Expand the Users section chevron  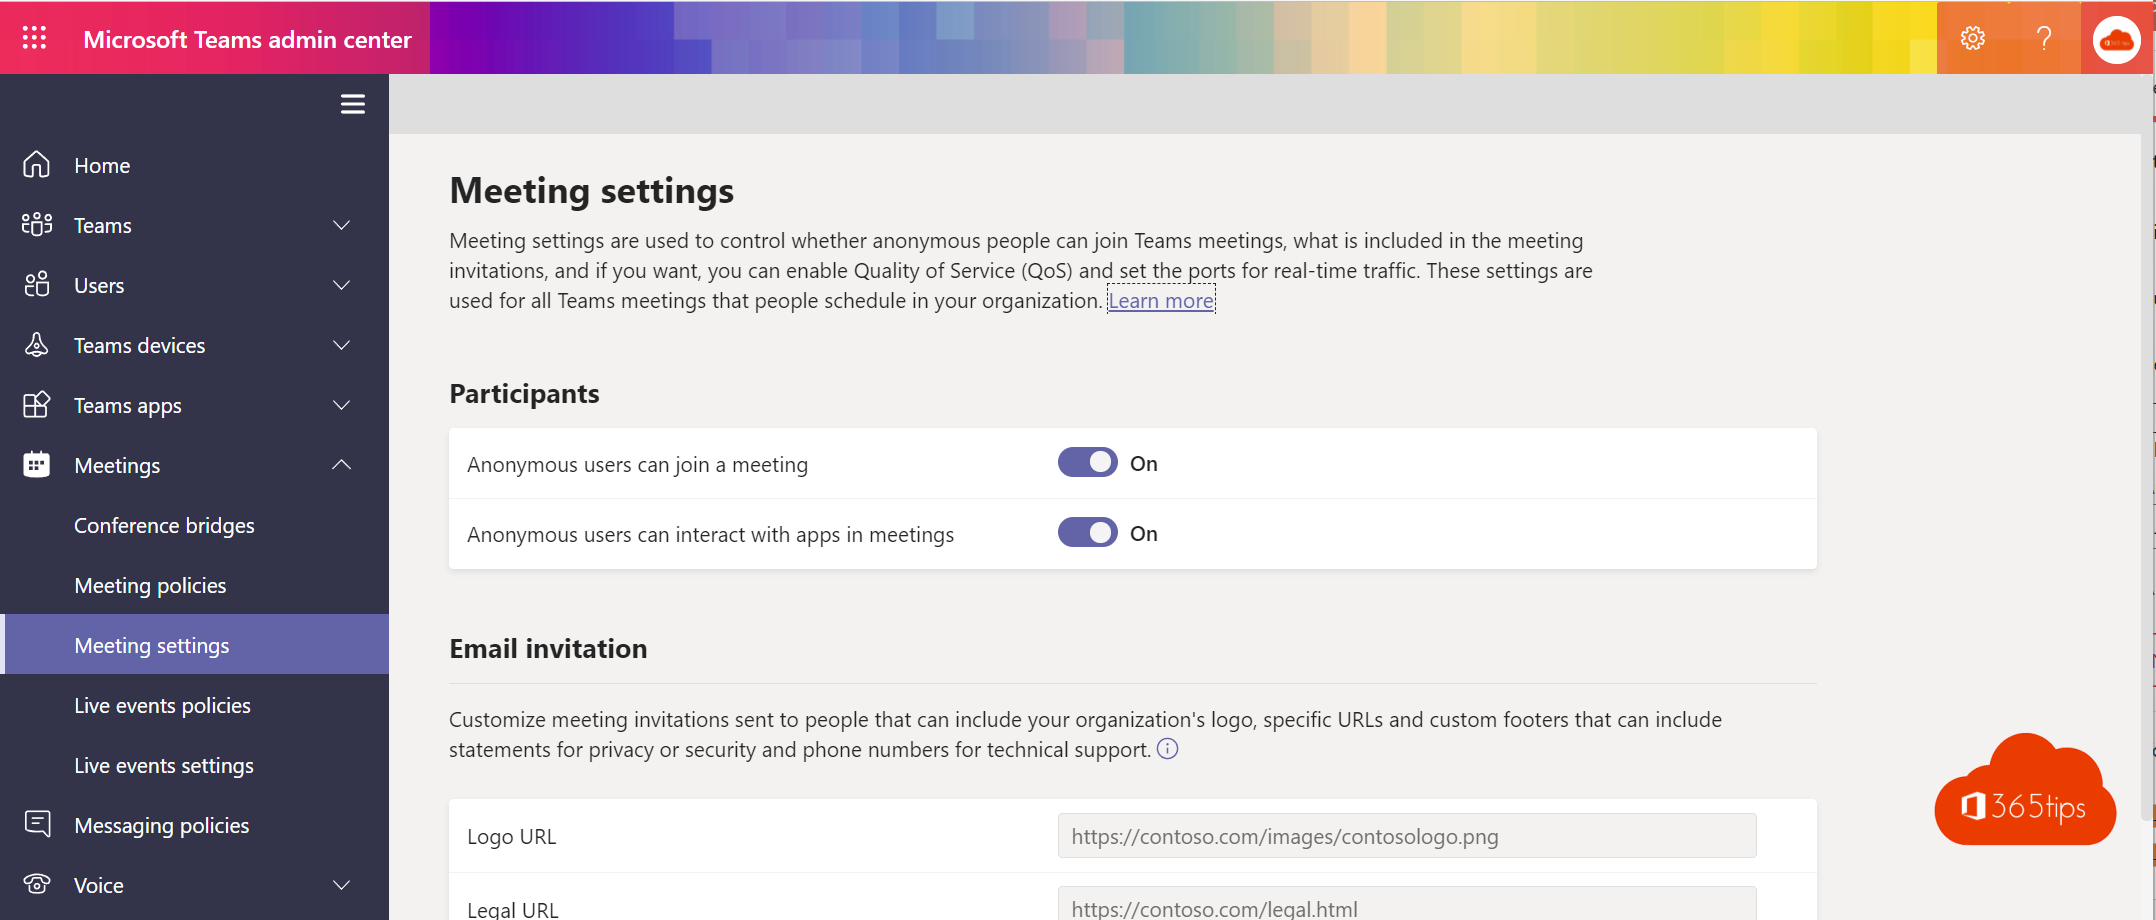[341, 285]
